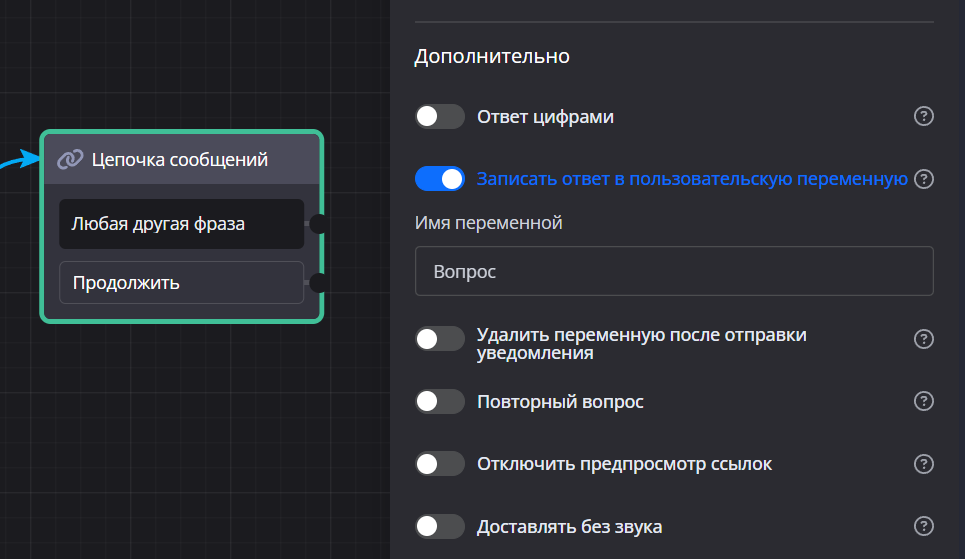Switch on 'Доставлять без звука'
Screen dimensions: 965x559
point(440,526)
